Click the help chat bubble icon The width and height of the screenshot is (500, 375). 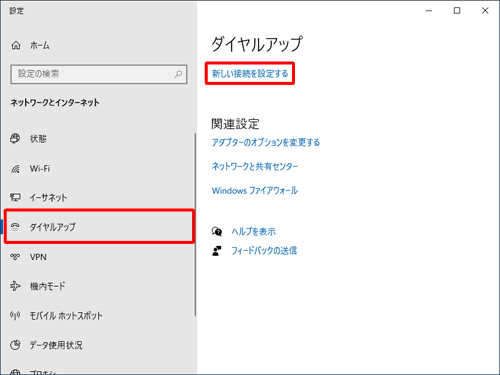[217, 231]
